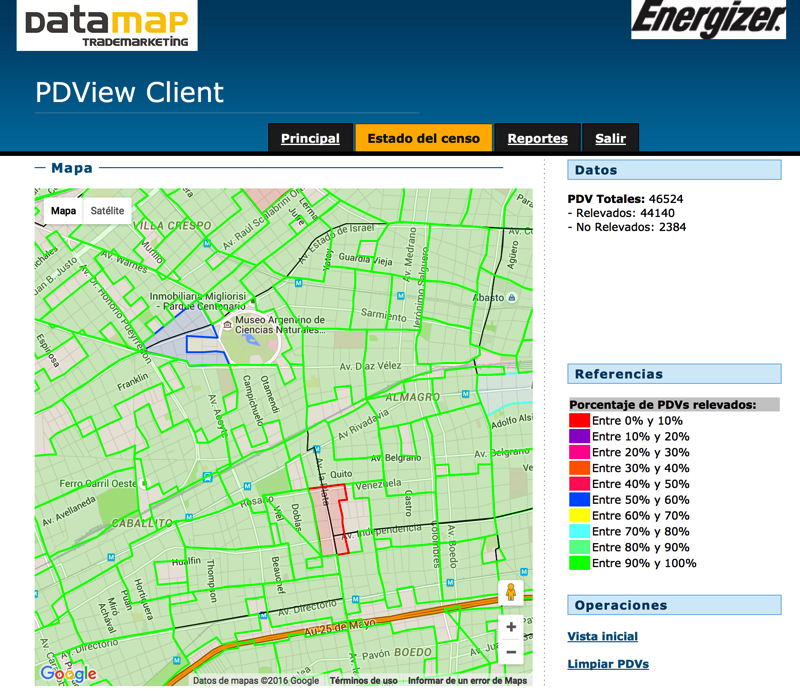Open the Reportes tab
Viewport: 800px width, 699px height.
pyautogui.click(x=537, y=139)
